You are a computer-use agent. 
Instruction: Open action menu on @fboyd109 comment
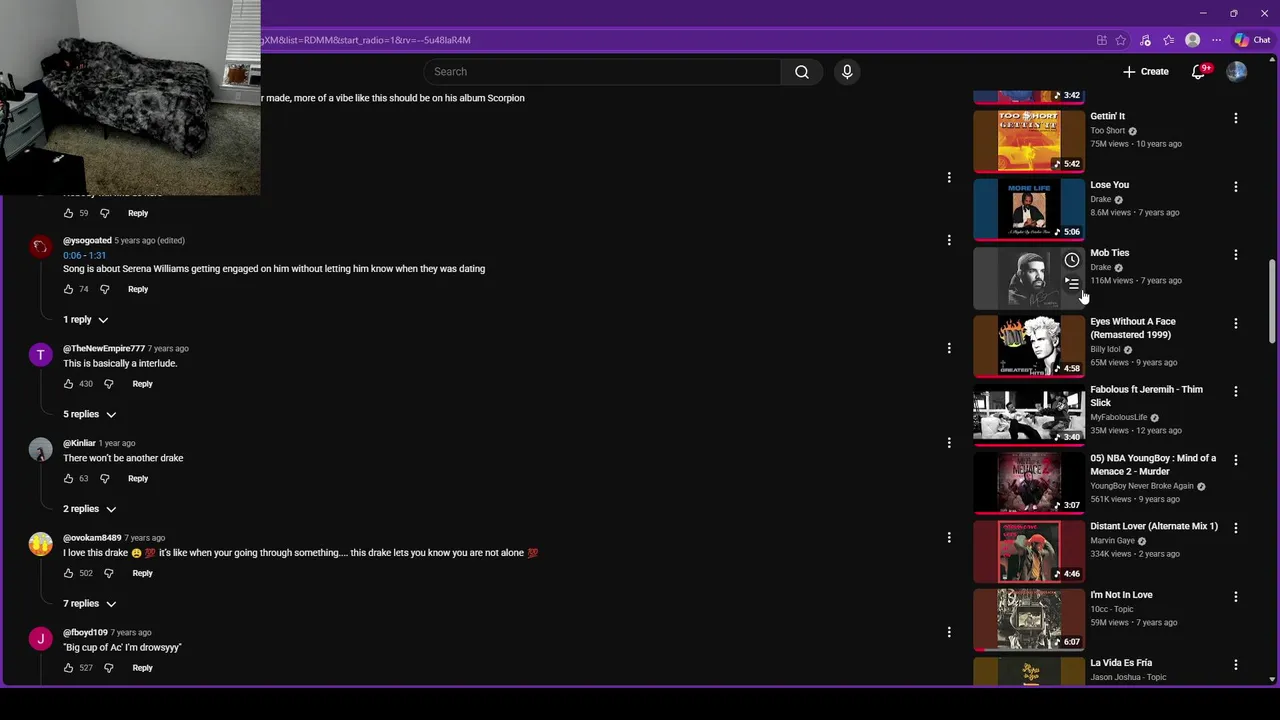pyautogui.click(x=949, y=632)
